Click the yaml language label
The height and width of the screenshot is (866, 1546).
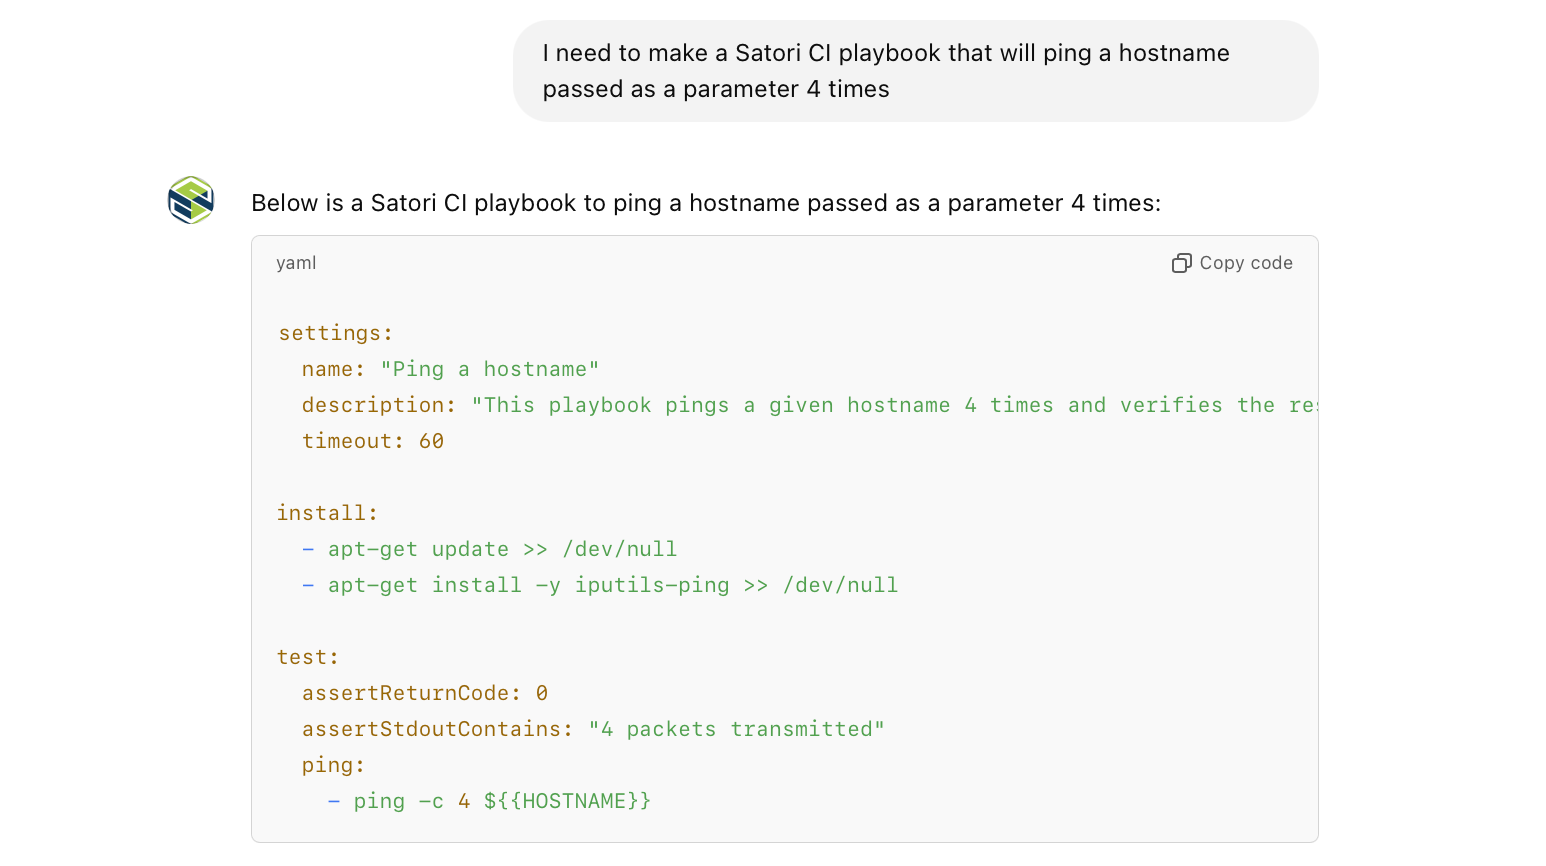(x=296, y=263)
